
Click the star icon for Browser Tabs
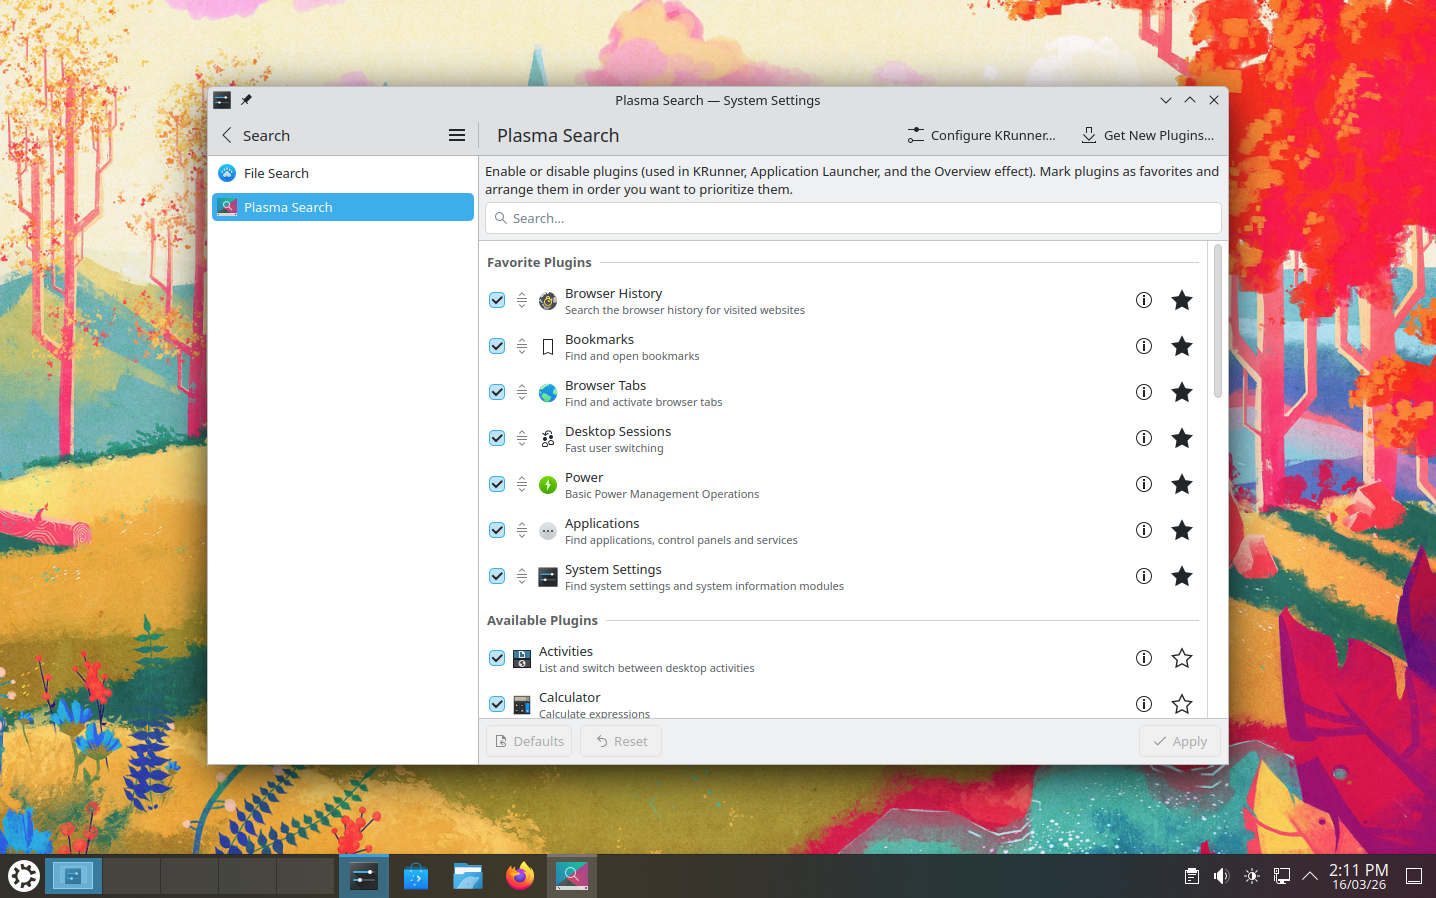click(1182, 392)
